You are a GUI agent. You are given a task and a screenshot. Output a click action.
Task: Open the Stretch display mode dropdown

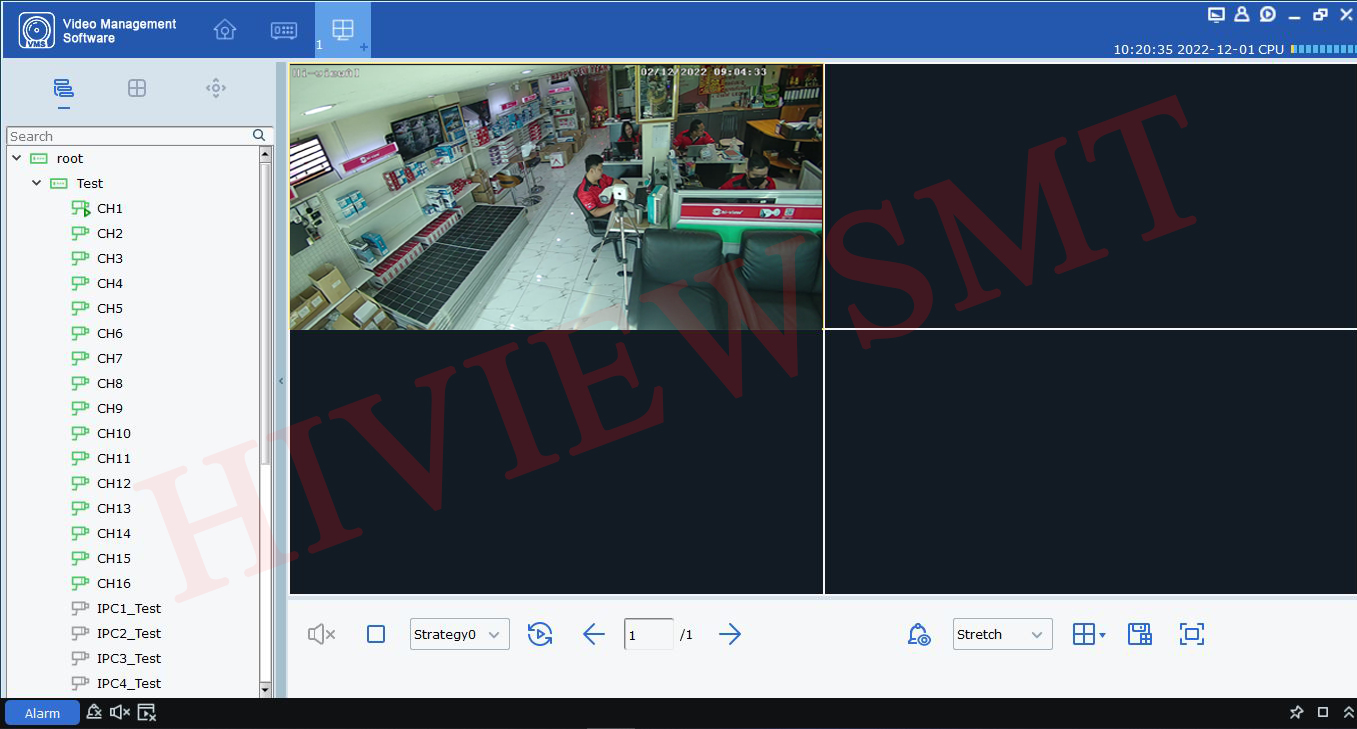pos(1002,634)
